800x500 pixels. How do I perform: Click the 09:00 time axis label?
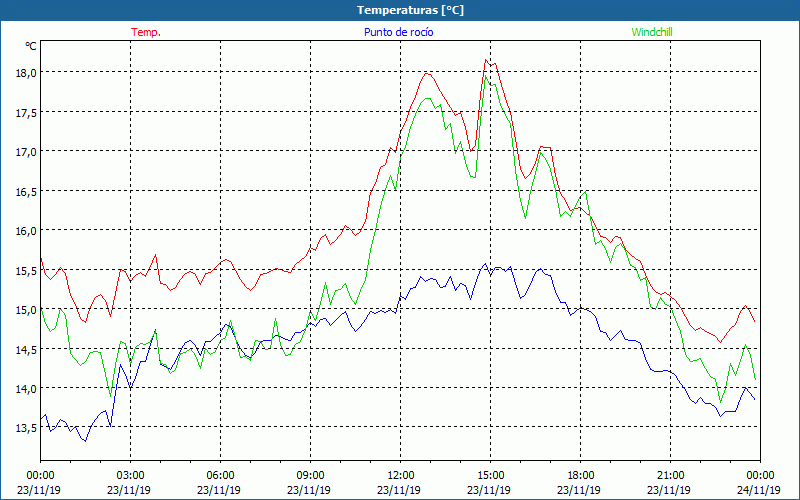tap(310, 475)
